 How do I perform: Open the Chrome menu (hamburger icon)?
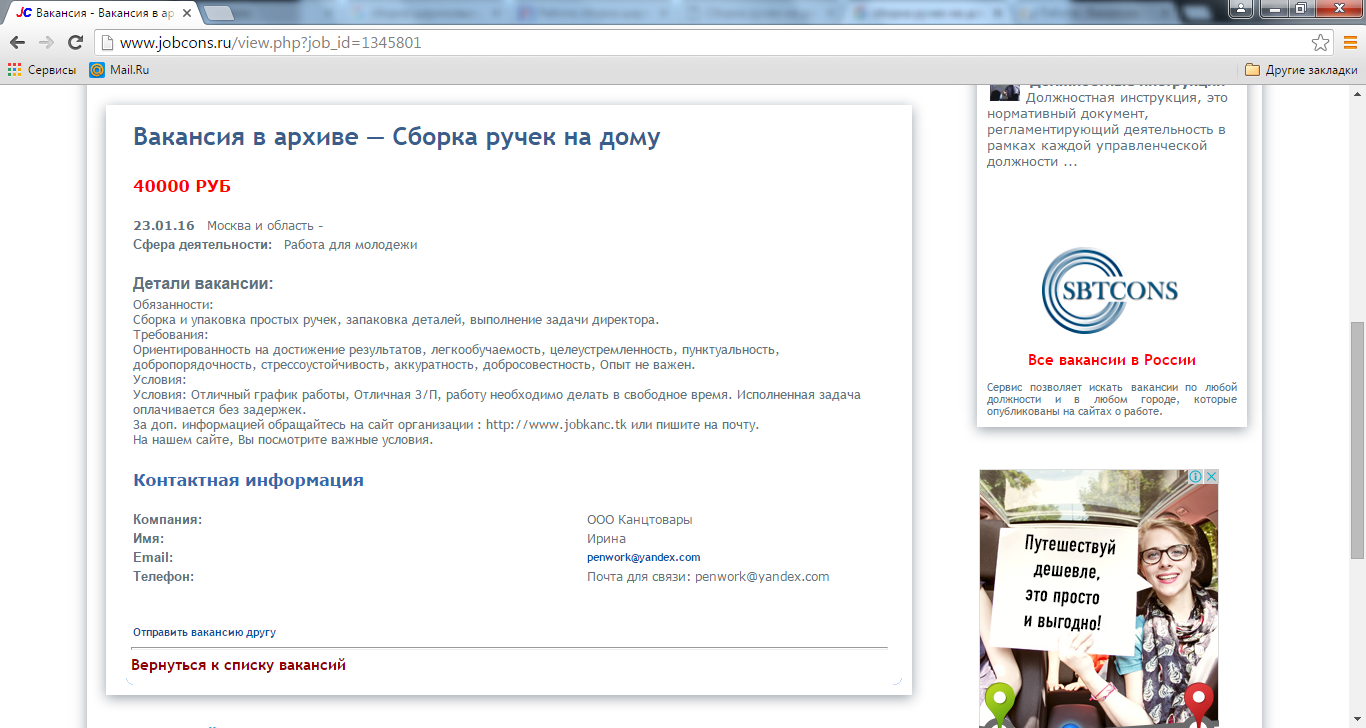click(x=1349, y=43)
